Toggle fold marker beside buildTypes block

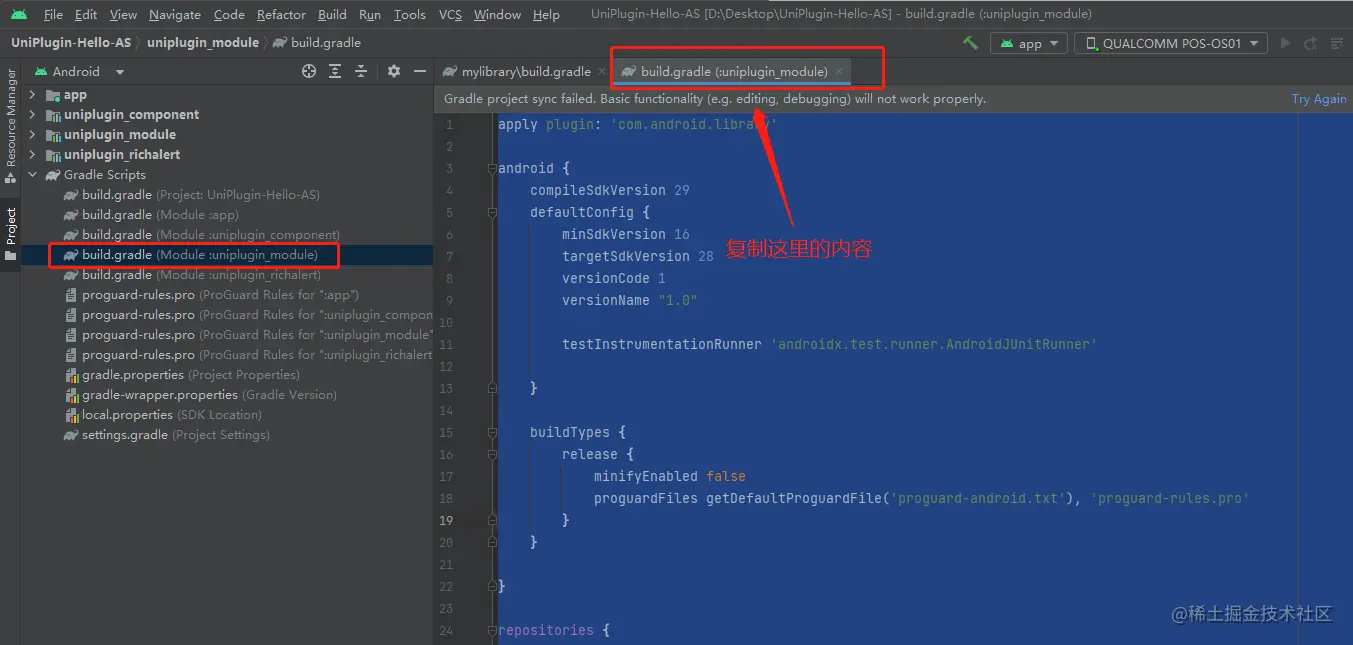click(492, 433)
